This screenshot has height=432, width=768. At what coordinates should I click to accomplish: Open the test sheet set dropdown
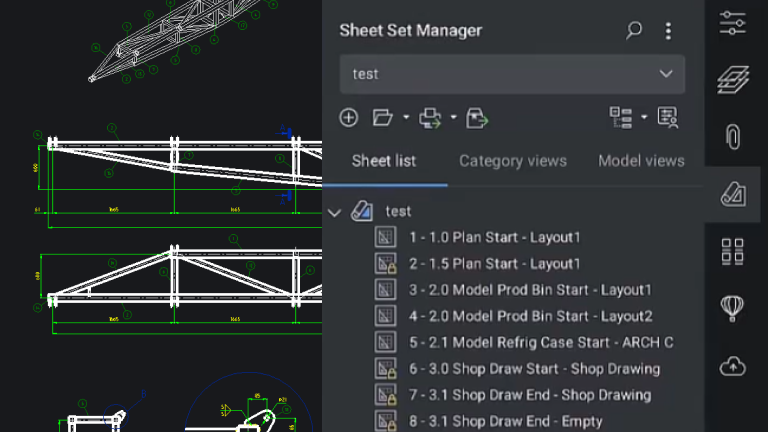tap(512, 74)
